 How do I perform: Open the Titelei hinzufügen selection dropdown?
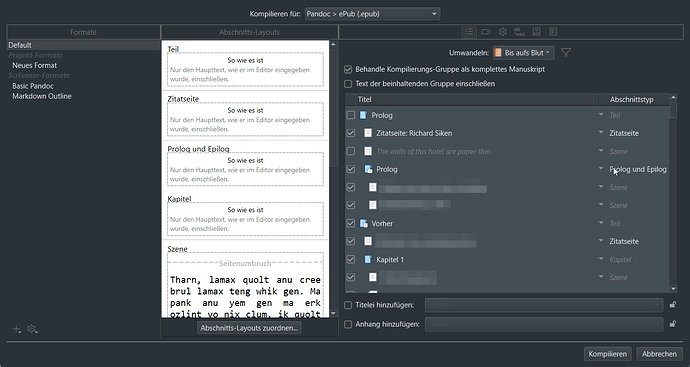click(x=544, y=305)
